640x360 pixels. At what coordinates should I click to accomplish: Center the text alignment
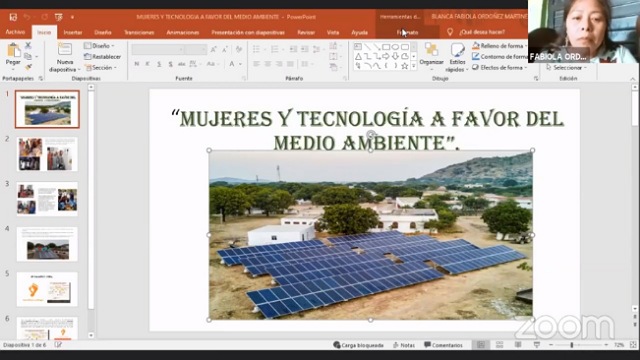tap(268, 64)
